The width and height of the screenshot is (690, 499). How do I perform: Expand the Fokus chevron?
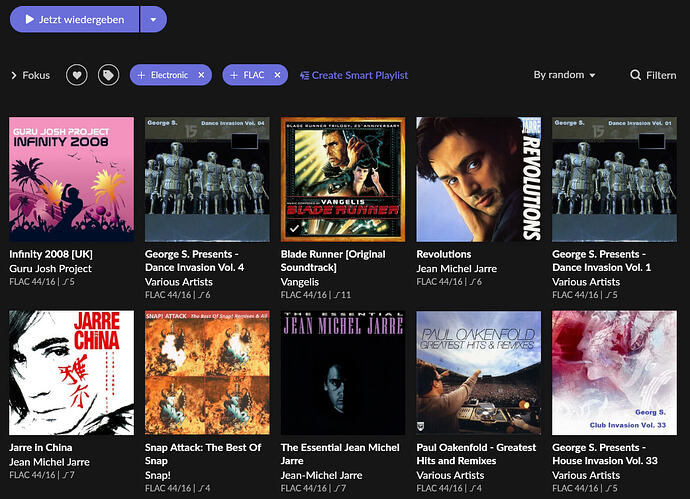[x=14, y=75]
